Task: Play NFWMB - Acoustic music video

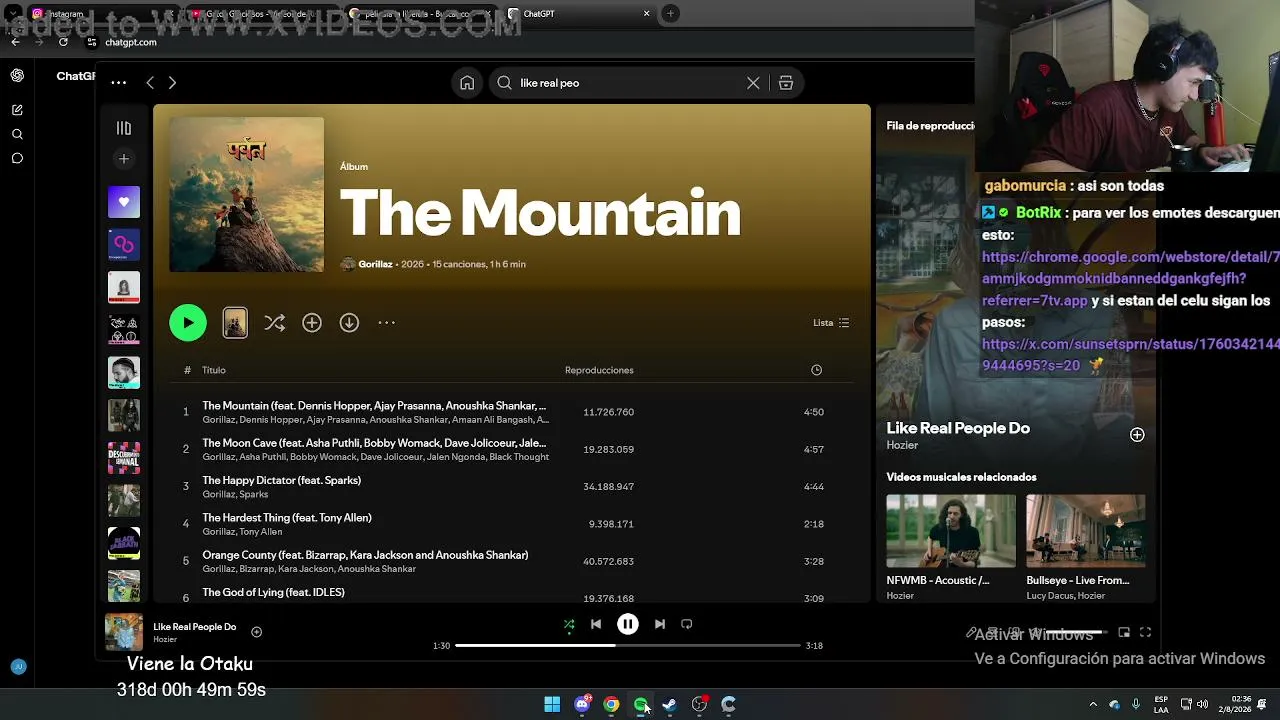Action: [951, 530]
